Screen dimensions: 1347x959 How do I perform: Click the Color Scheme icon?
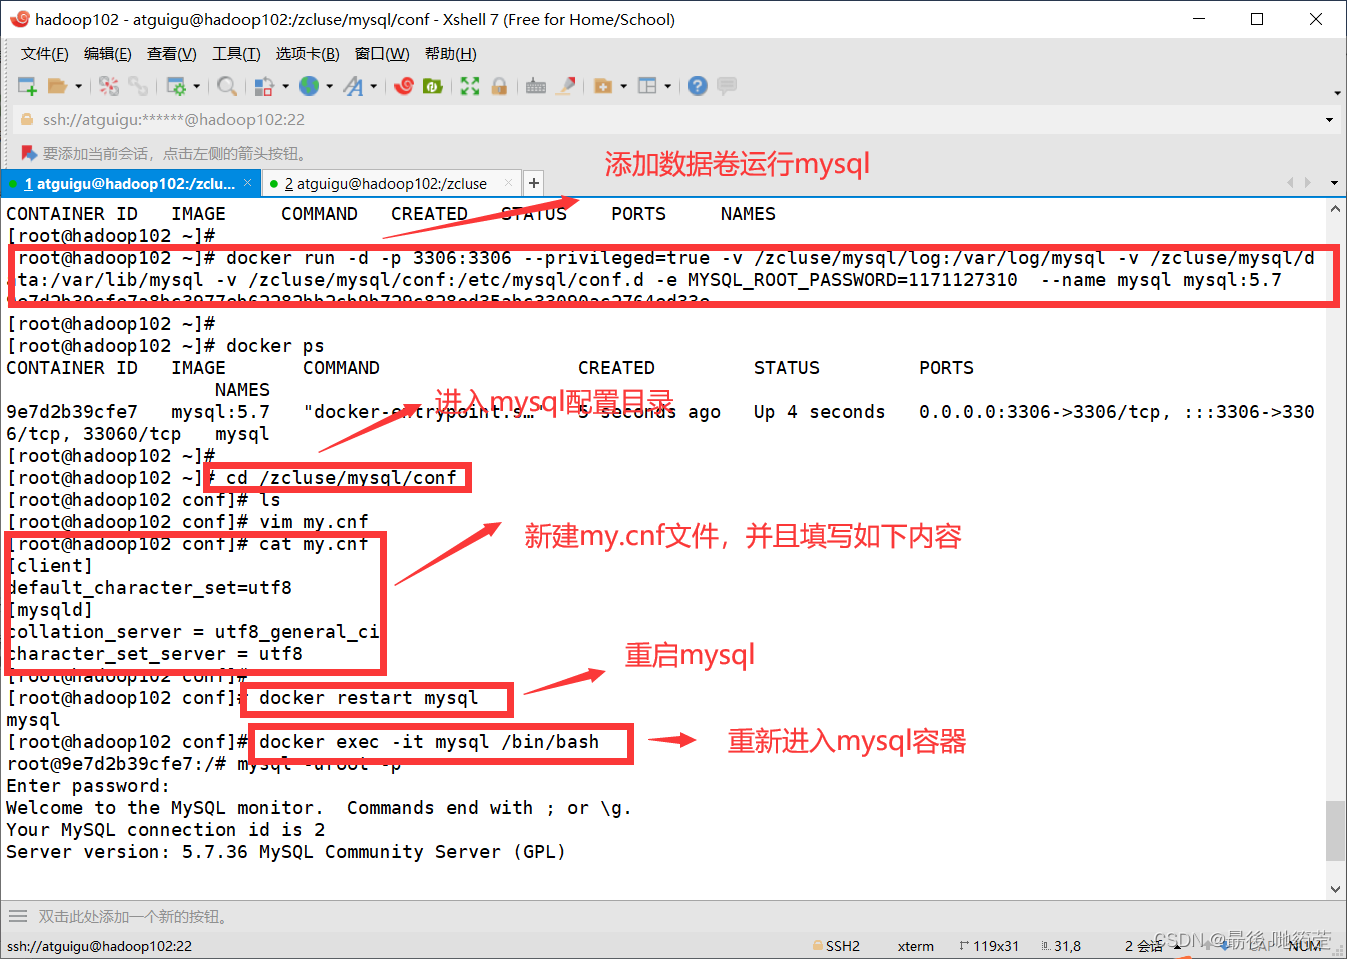(x=264, y=87)
